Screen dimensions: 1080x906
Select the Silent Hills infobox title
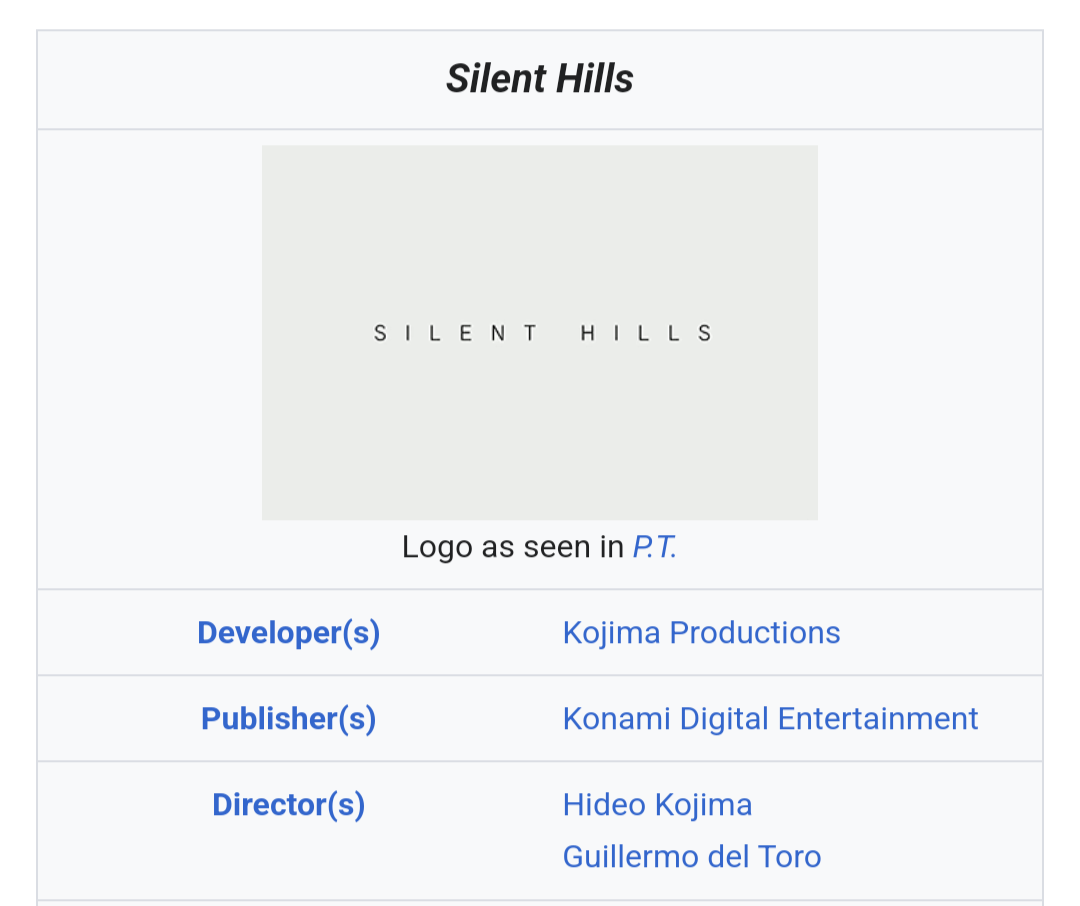(539, 78)
